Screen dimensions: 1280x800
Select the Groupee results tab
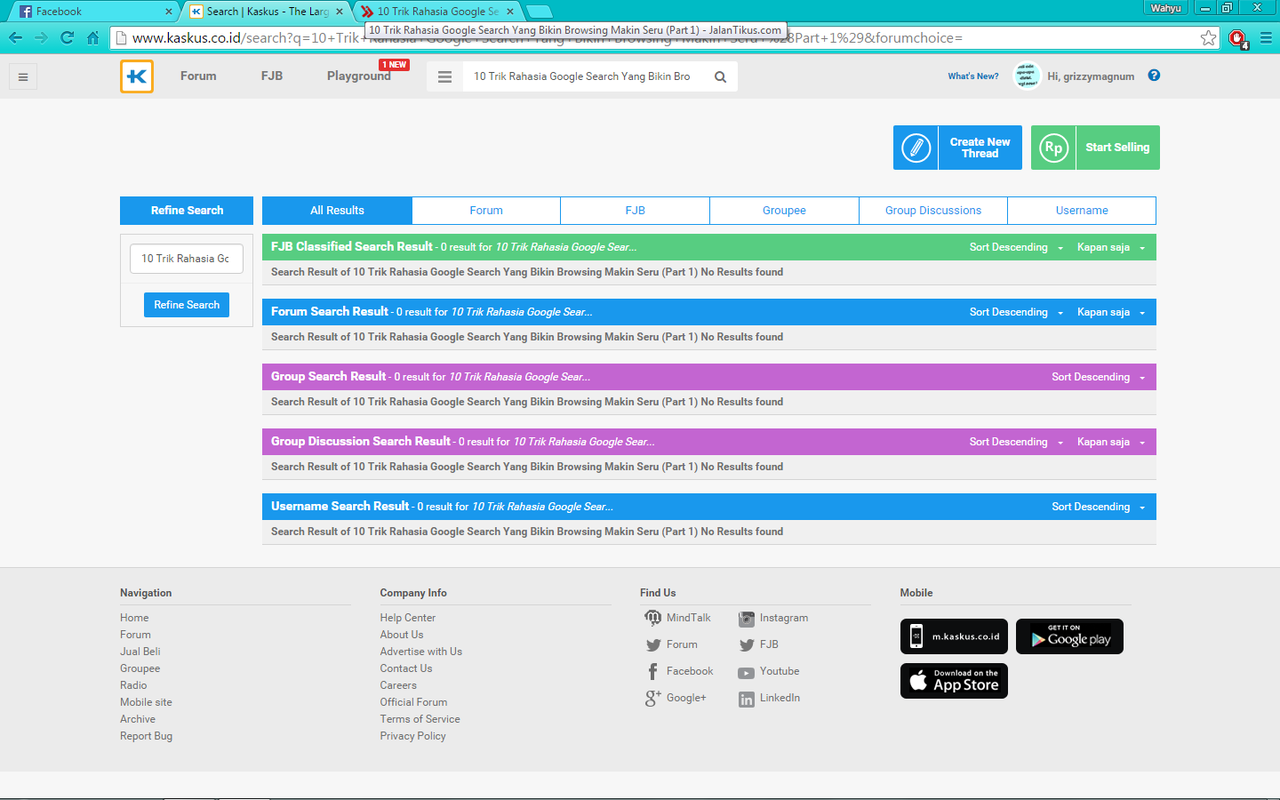tap(784, 211)
